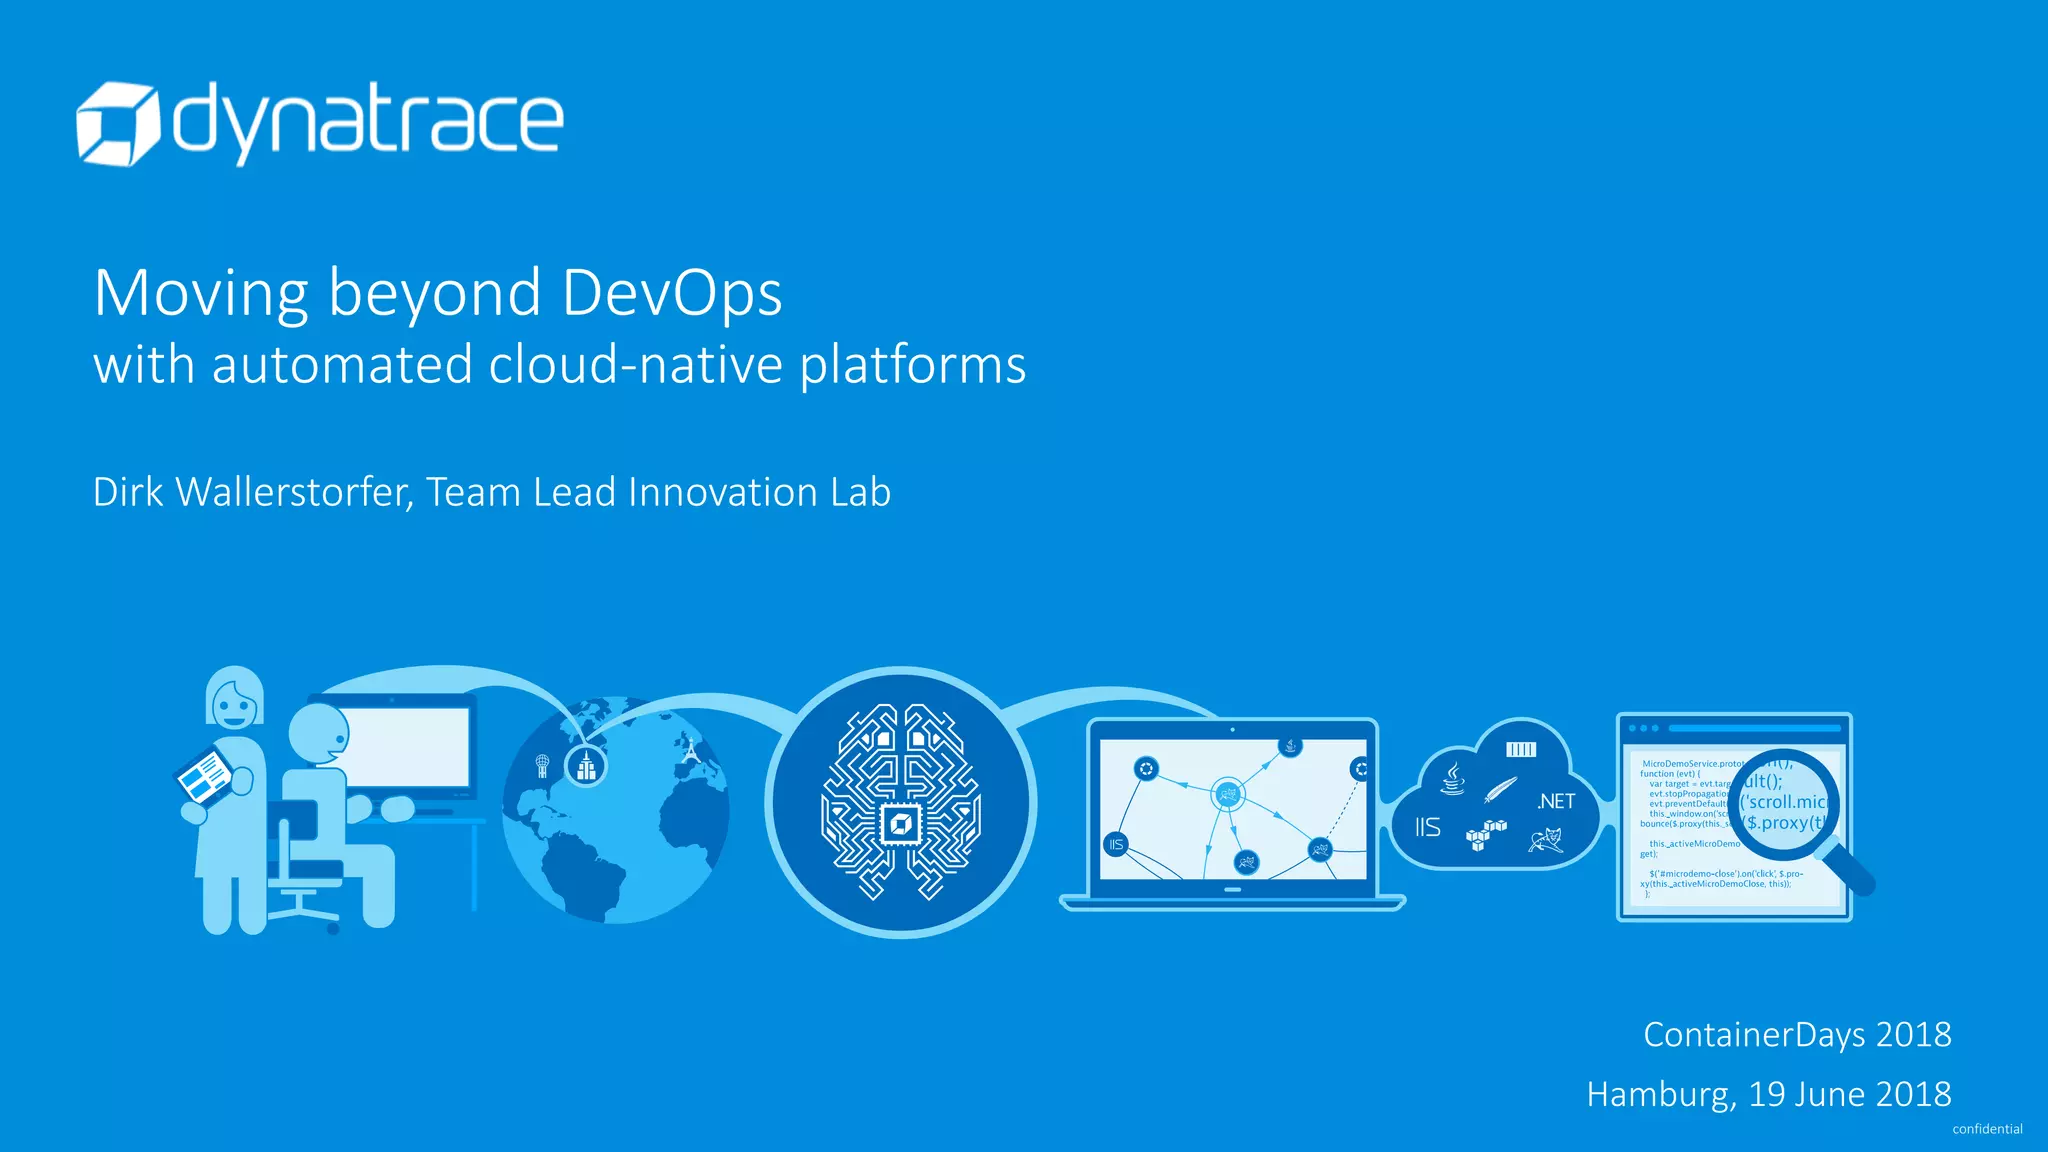Click the Java coffee cup icon in cloud
This screenshot has height=1152, width=2048.
tap(1452, 778)
